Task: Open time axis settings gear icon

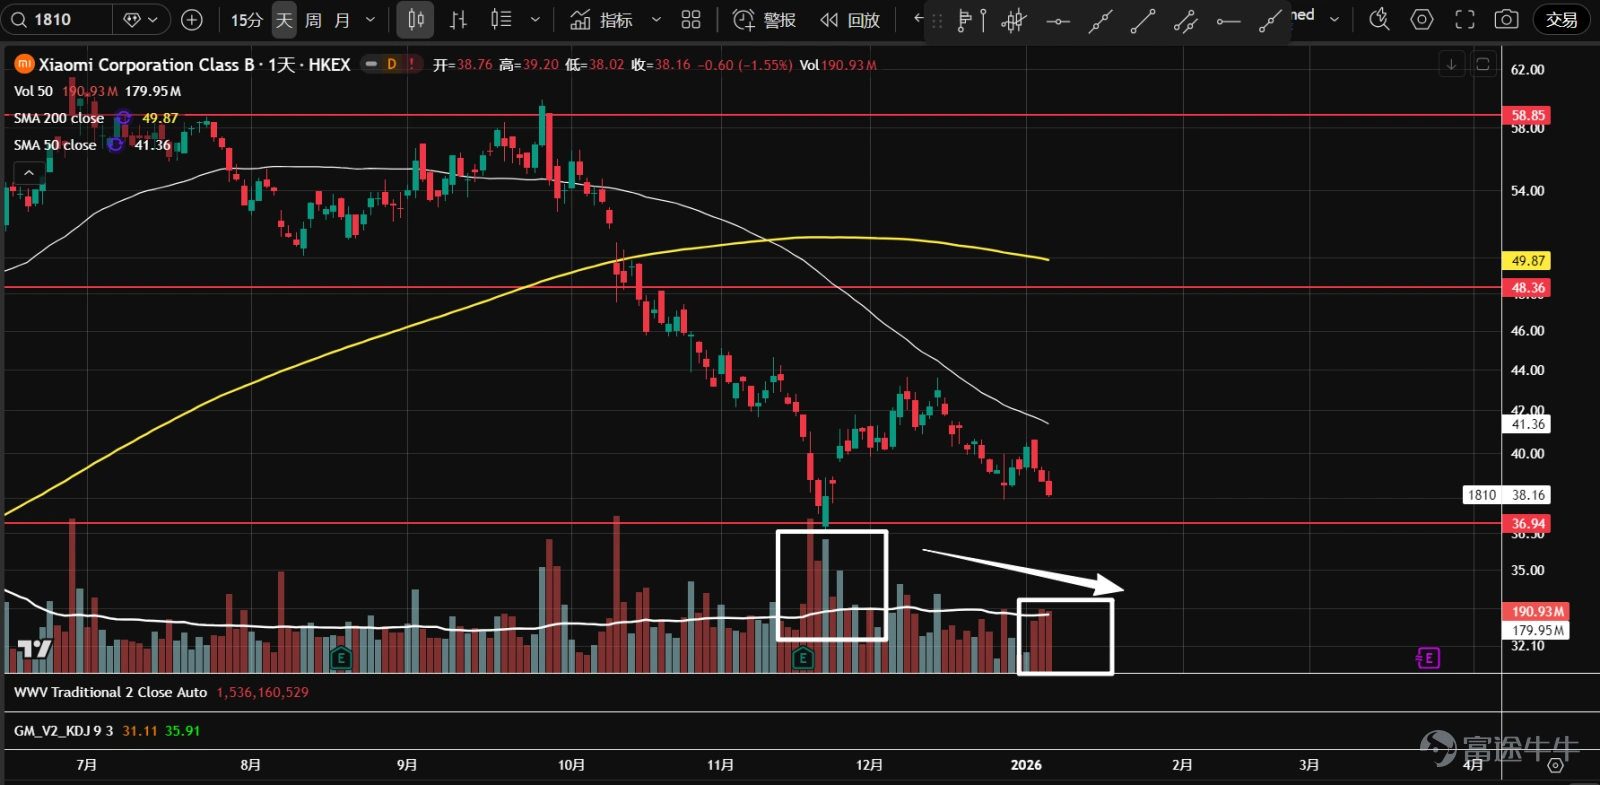Action: pyautogui.click(x=1555, y=765)
